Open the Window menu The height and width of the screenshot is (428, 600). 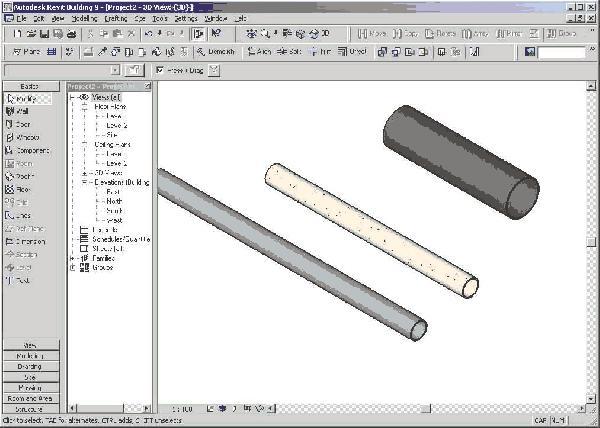(216, 18)
